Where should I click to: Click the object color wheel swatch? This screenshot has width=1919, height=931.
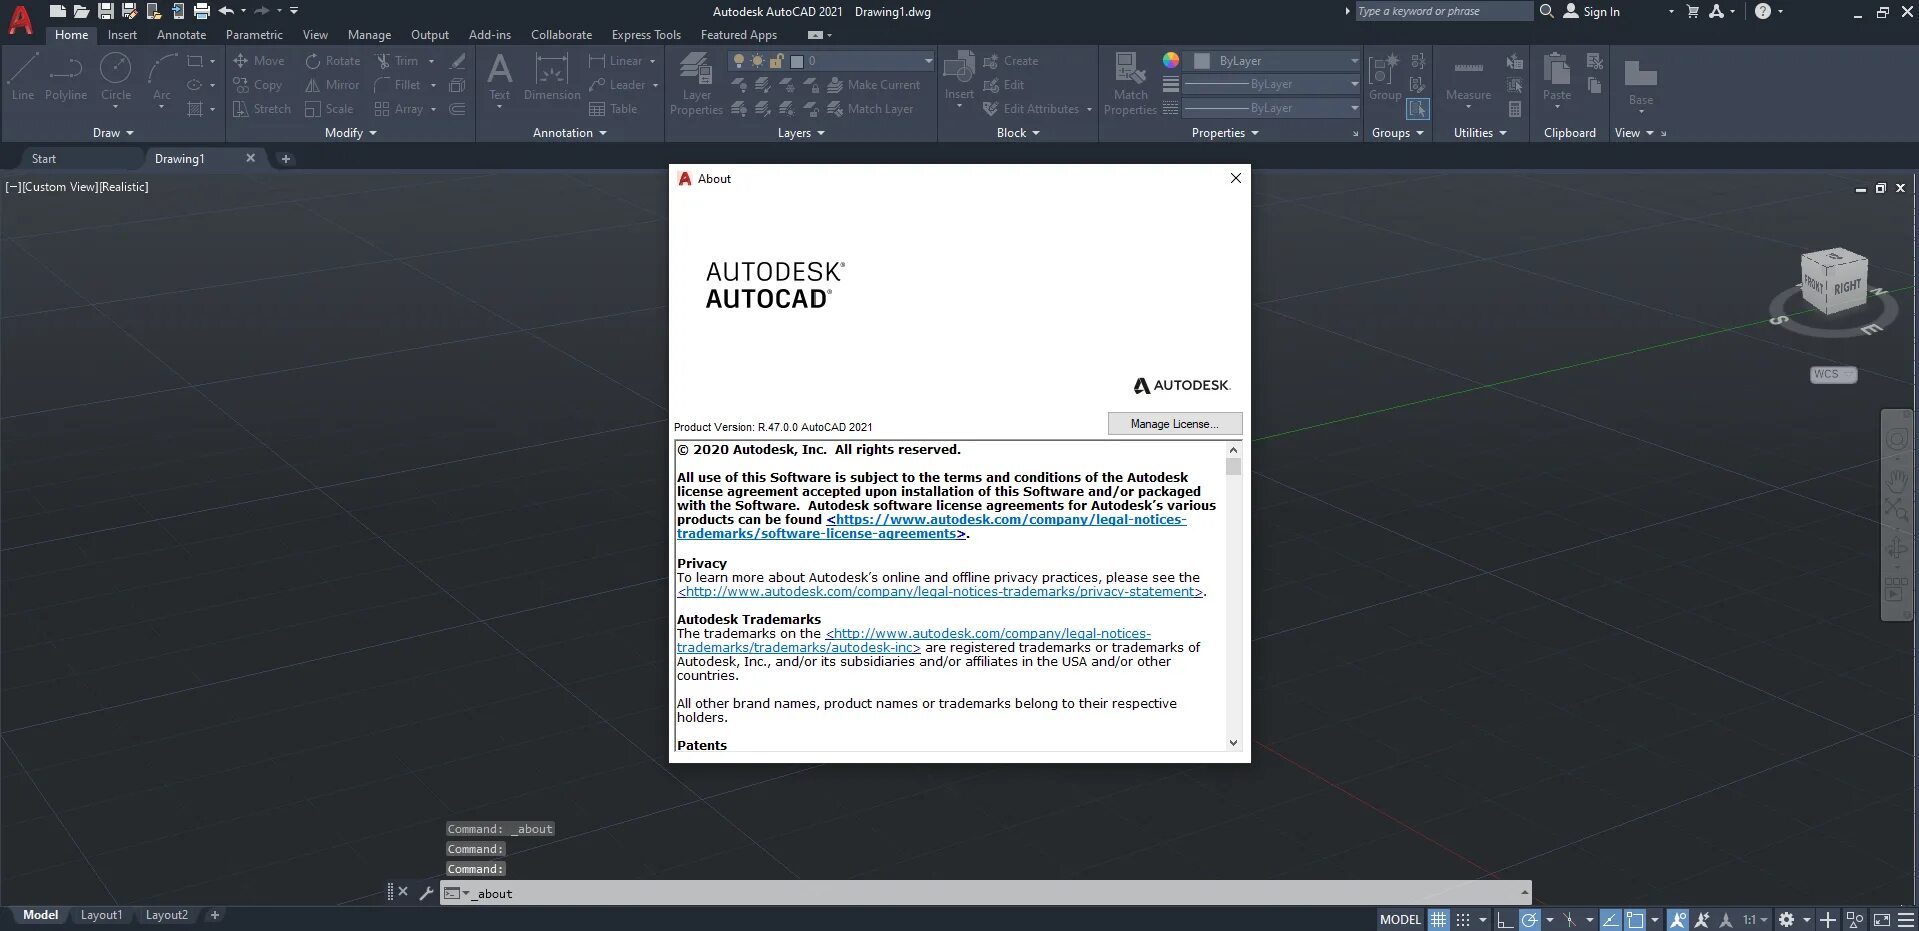point(1171,60)
